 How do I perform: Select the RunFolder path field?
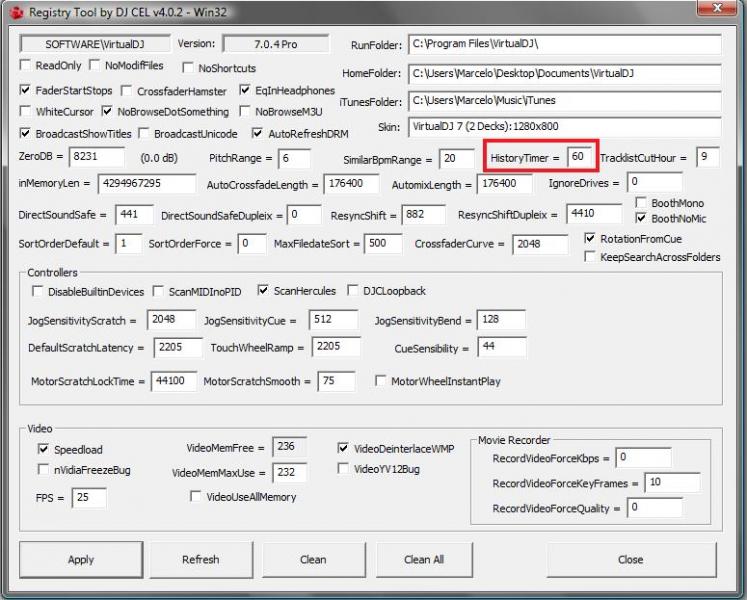tap(564, 46)
